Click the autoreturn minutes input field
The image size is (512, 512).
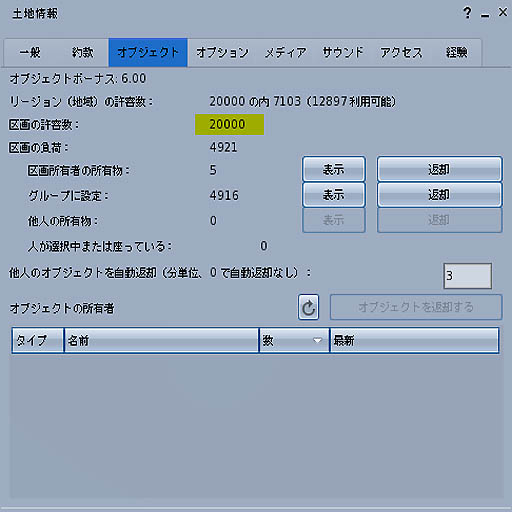coord(467,276)
